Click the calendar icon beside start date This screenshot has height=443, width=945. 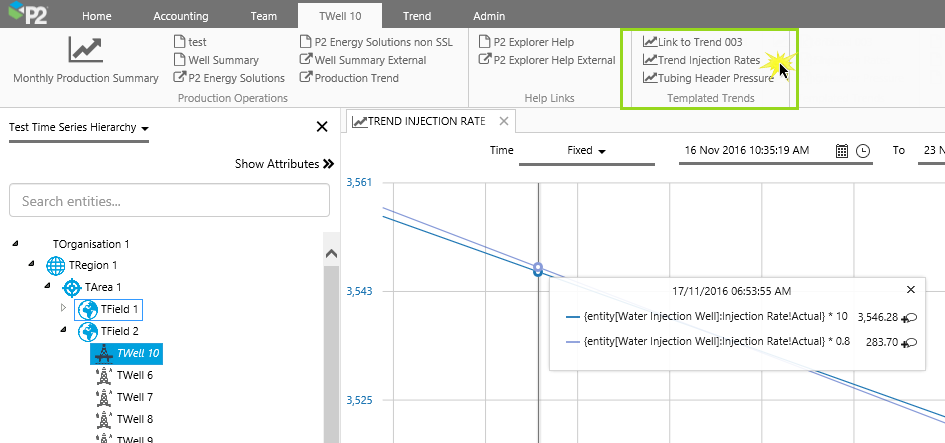(x=841, y=150)
